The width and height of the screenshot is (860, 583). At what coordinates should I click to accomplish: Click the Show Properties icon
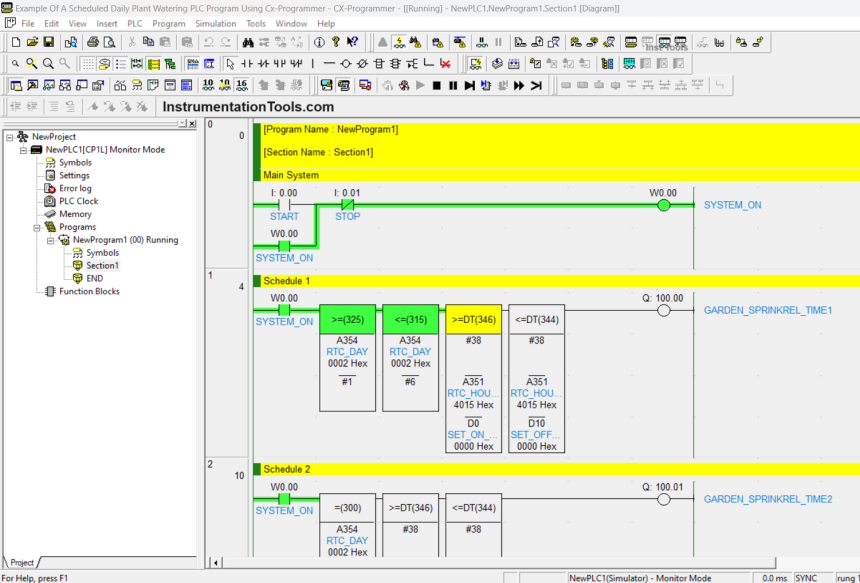(98, 86)
